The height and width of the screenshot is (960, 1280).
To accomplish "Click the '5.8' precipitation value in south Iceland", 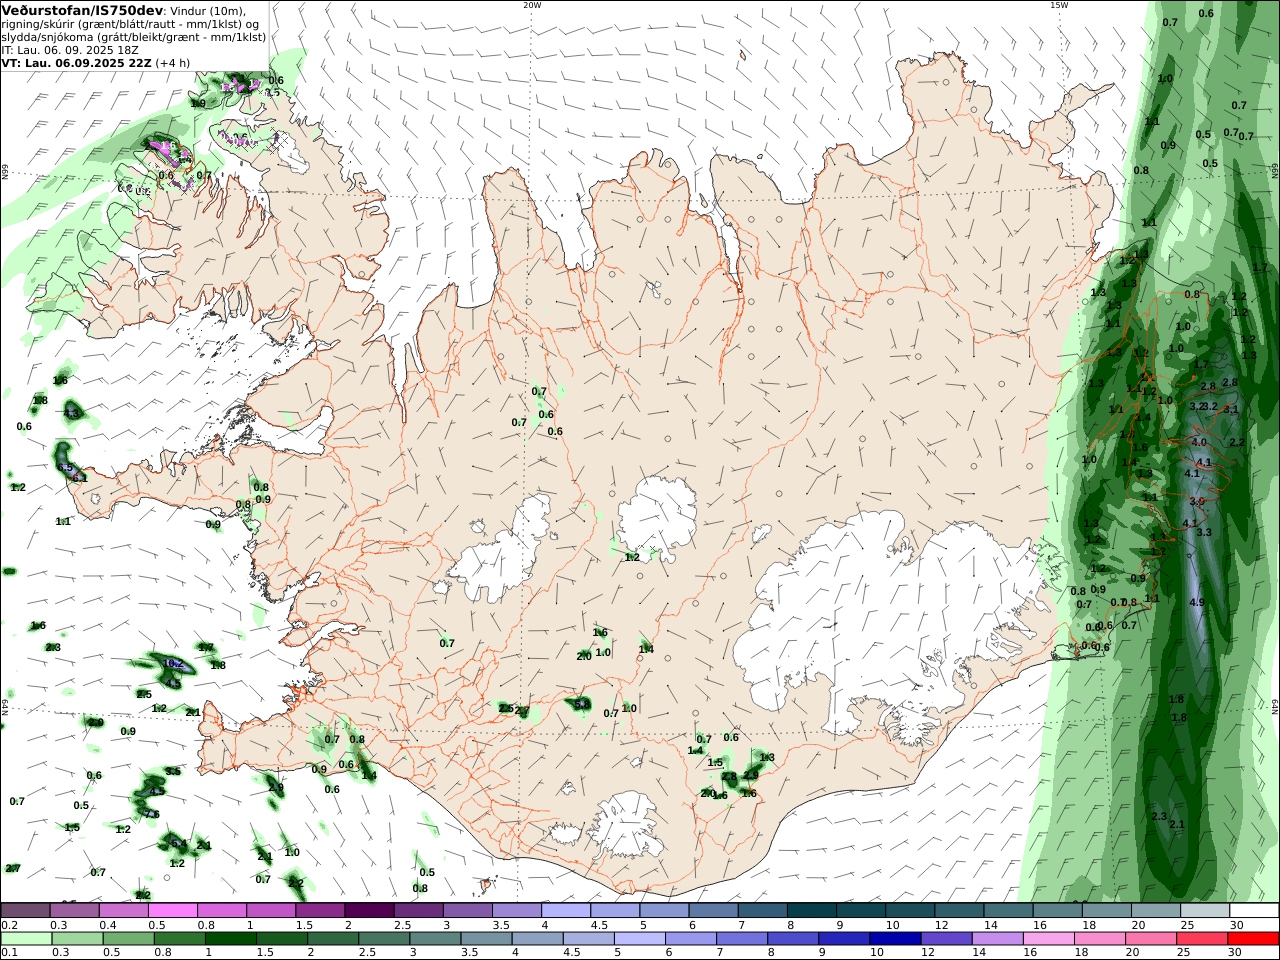I will click(x=582, y=704).
